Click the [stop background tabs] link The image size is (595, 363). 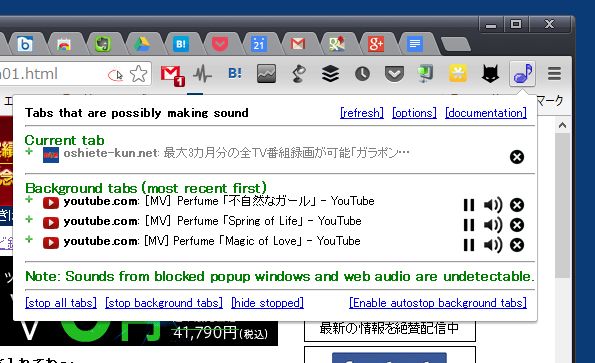(x=164, y=303)
